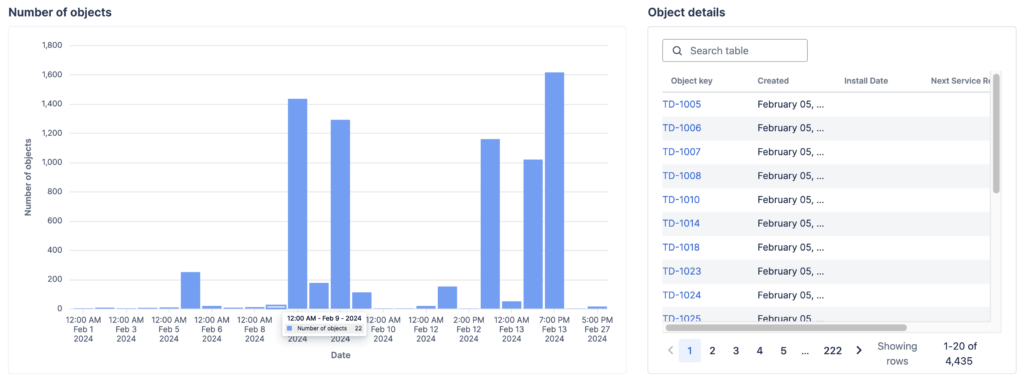Click the '12:00 AM Feb 1 2024' axis label

tap(84, 329)
